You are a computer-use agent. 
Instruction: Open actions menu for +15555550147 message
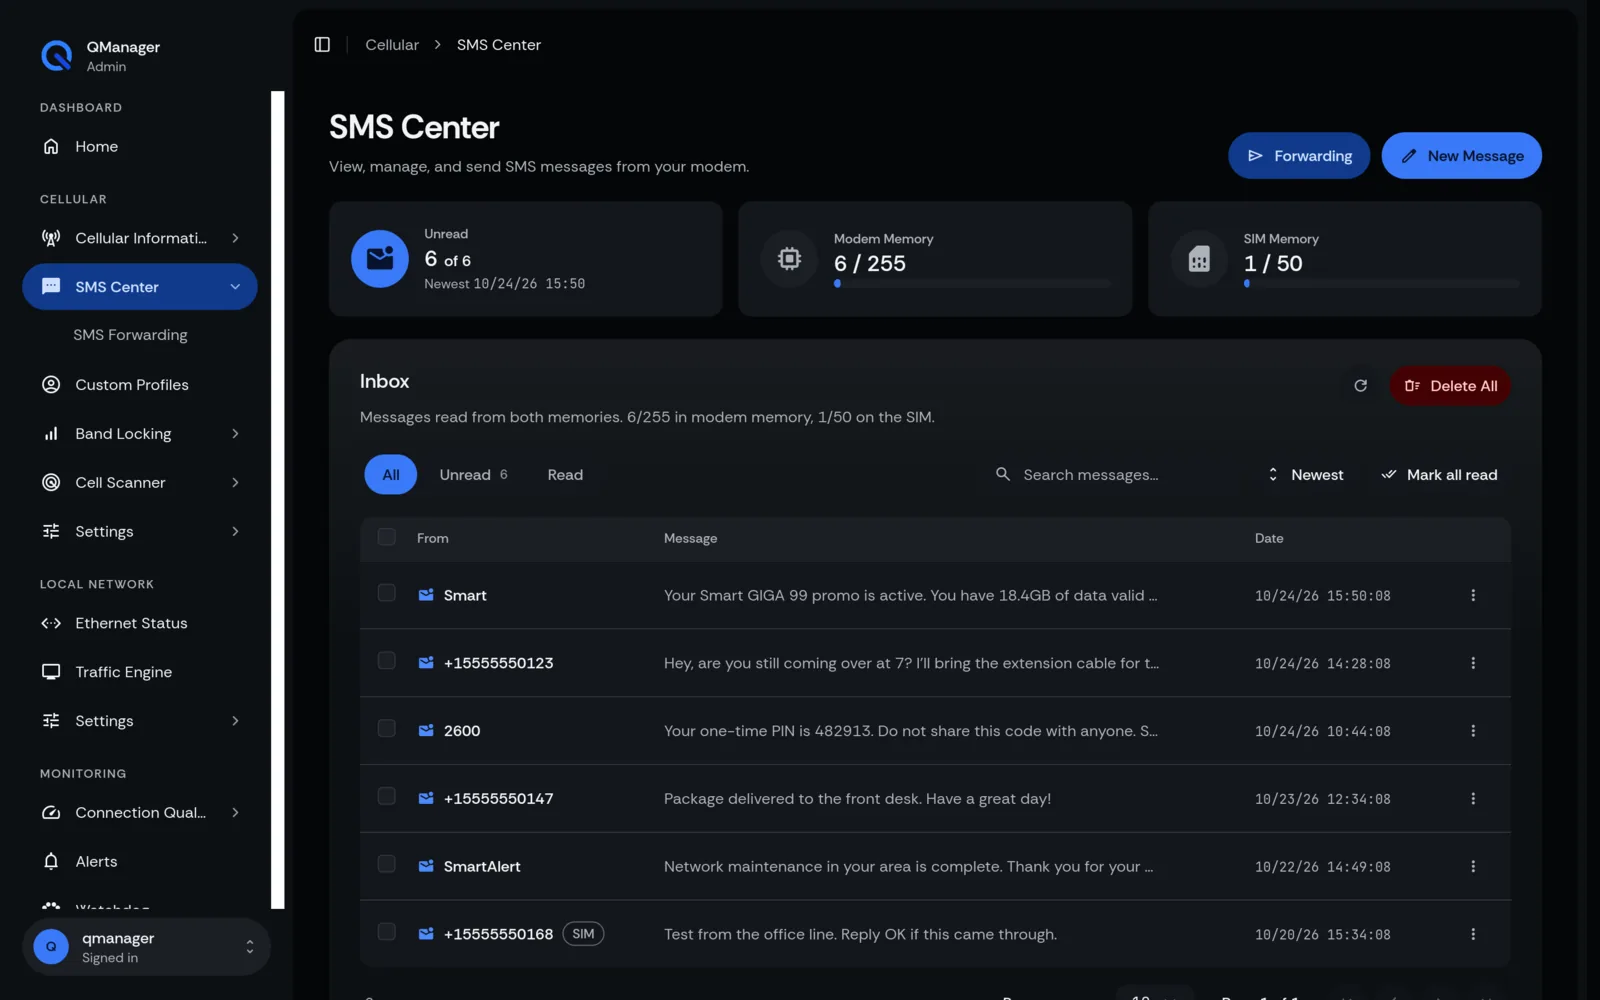[1473, 799]
